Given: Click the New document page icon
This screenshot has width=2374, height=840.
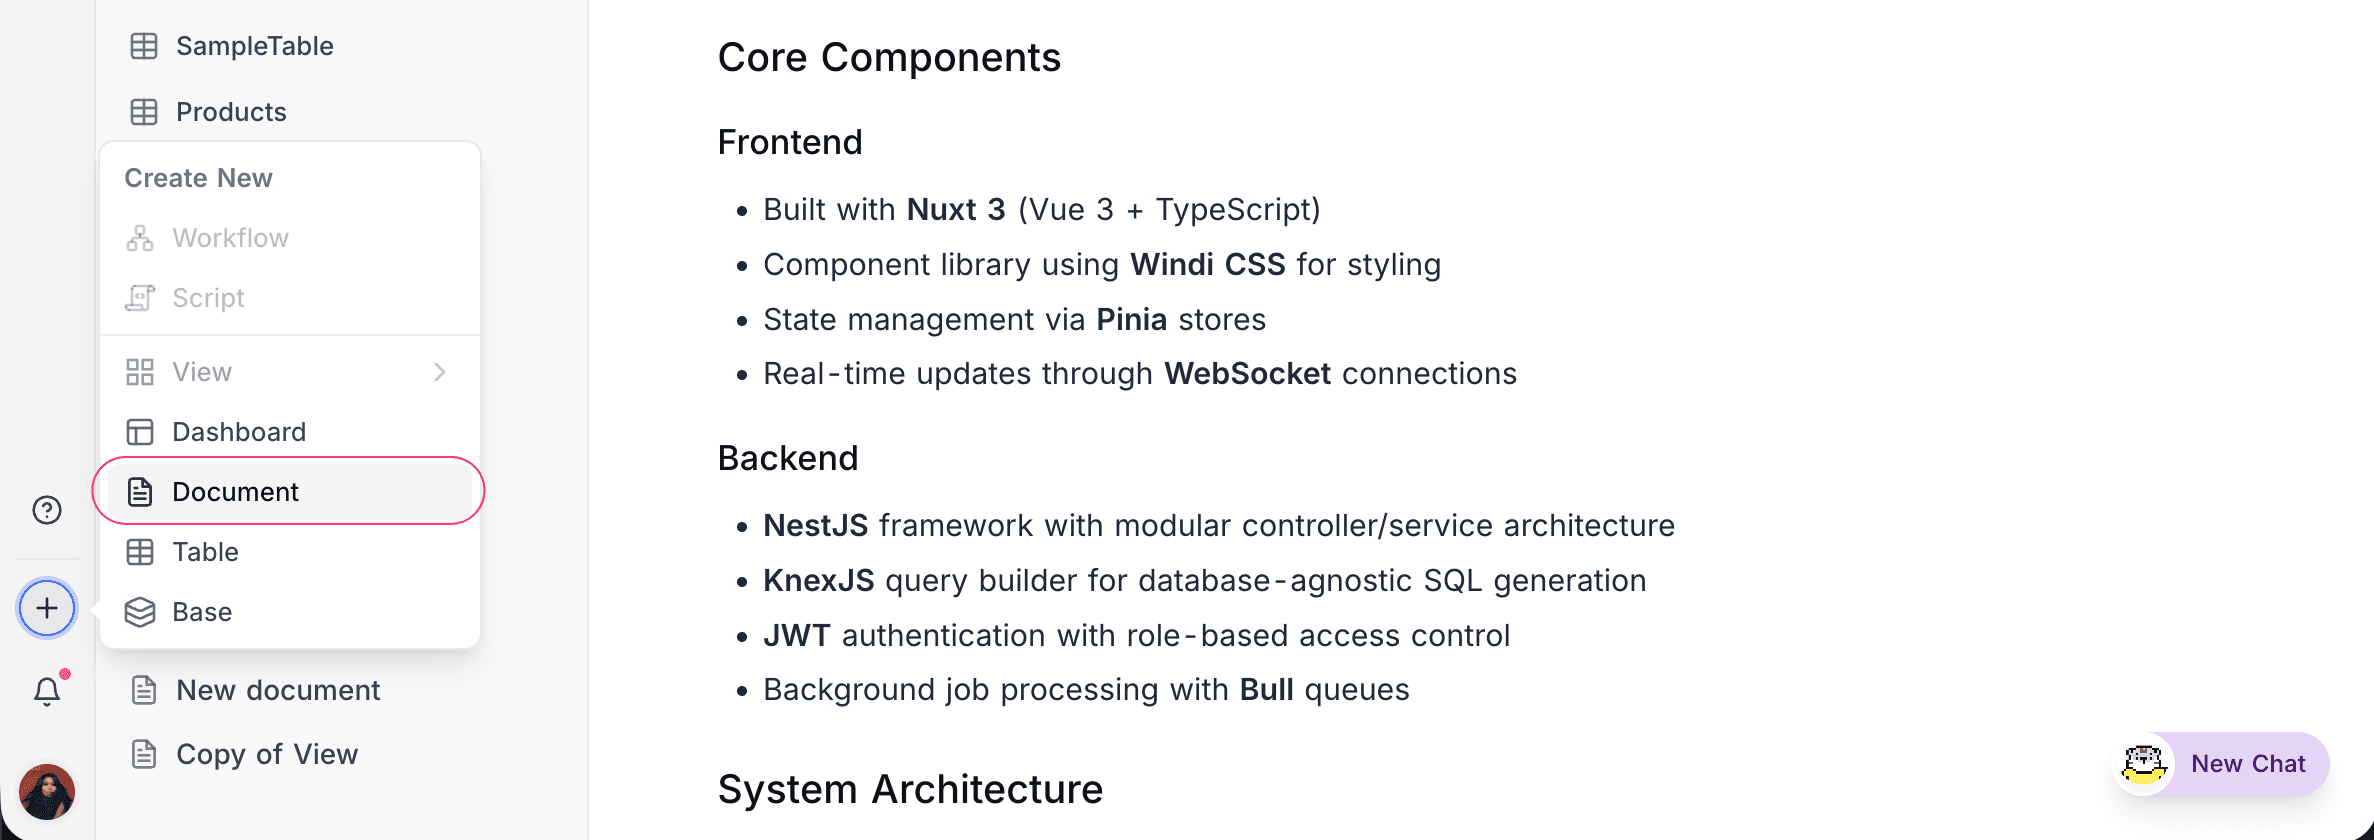Looking at the screenshot, I should [144, 690].
